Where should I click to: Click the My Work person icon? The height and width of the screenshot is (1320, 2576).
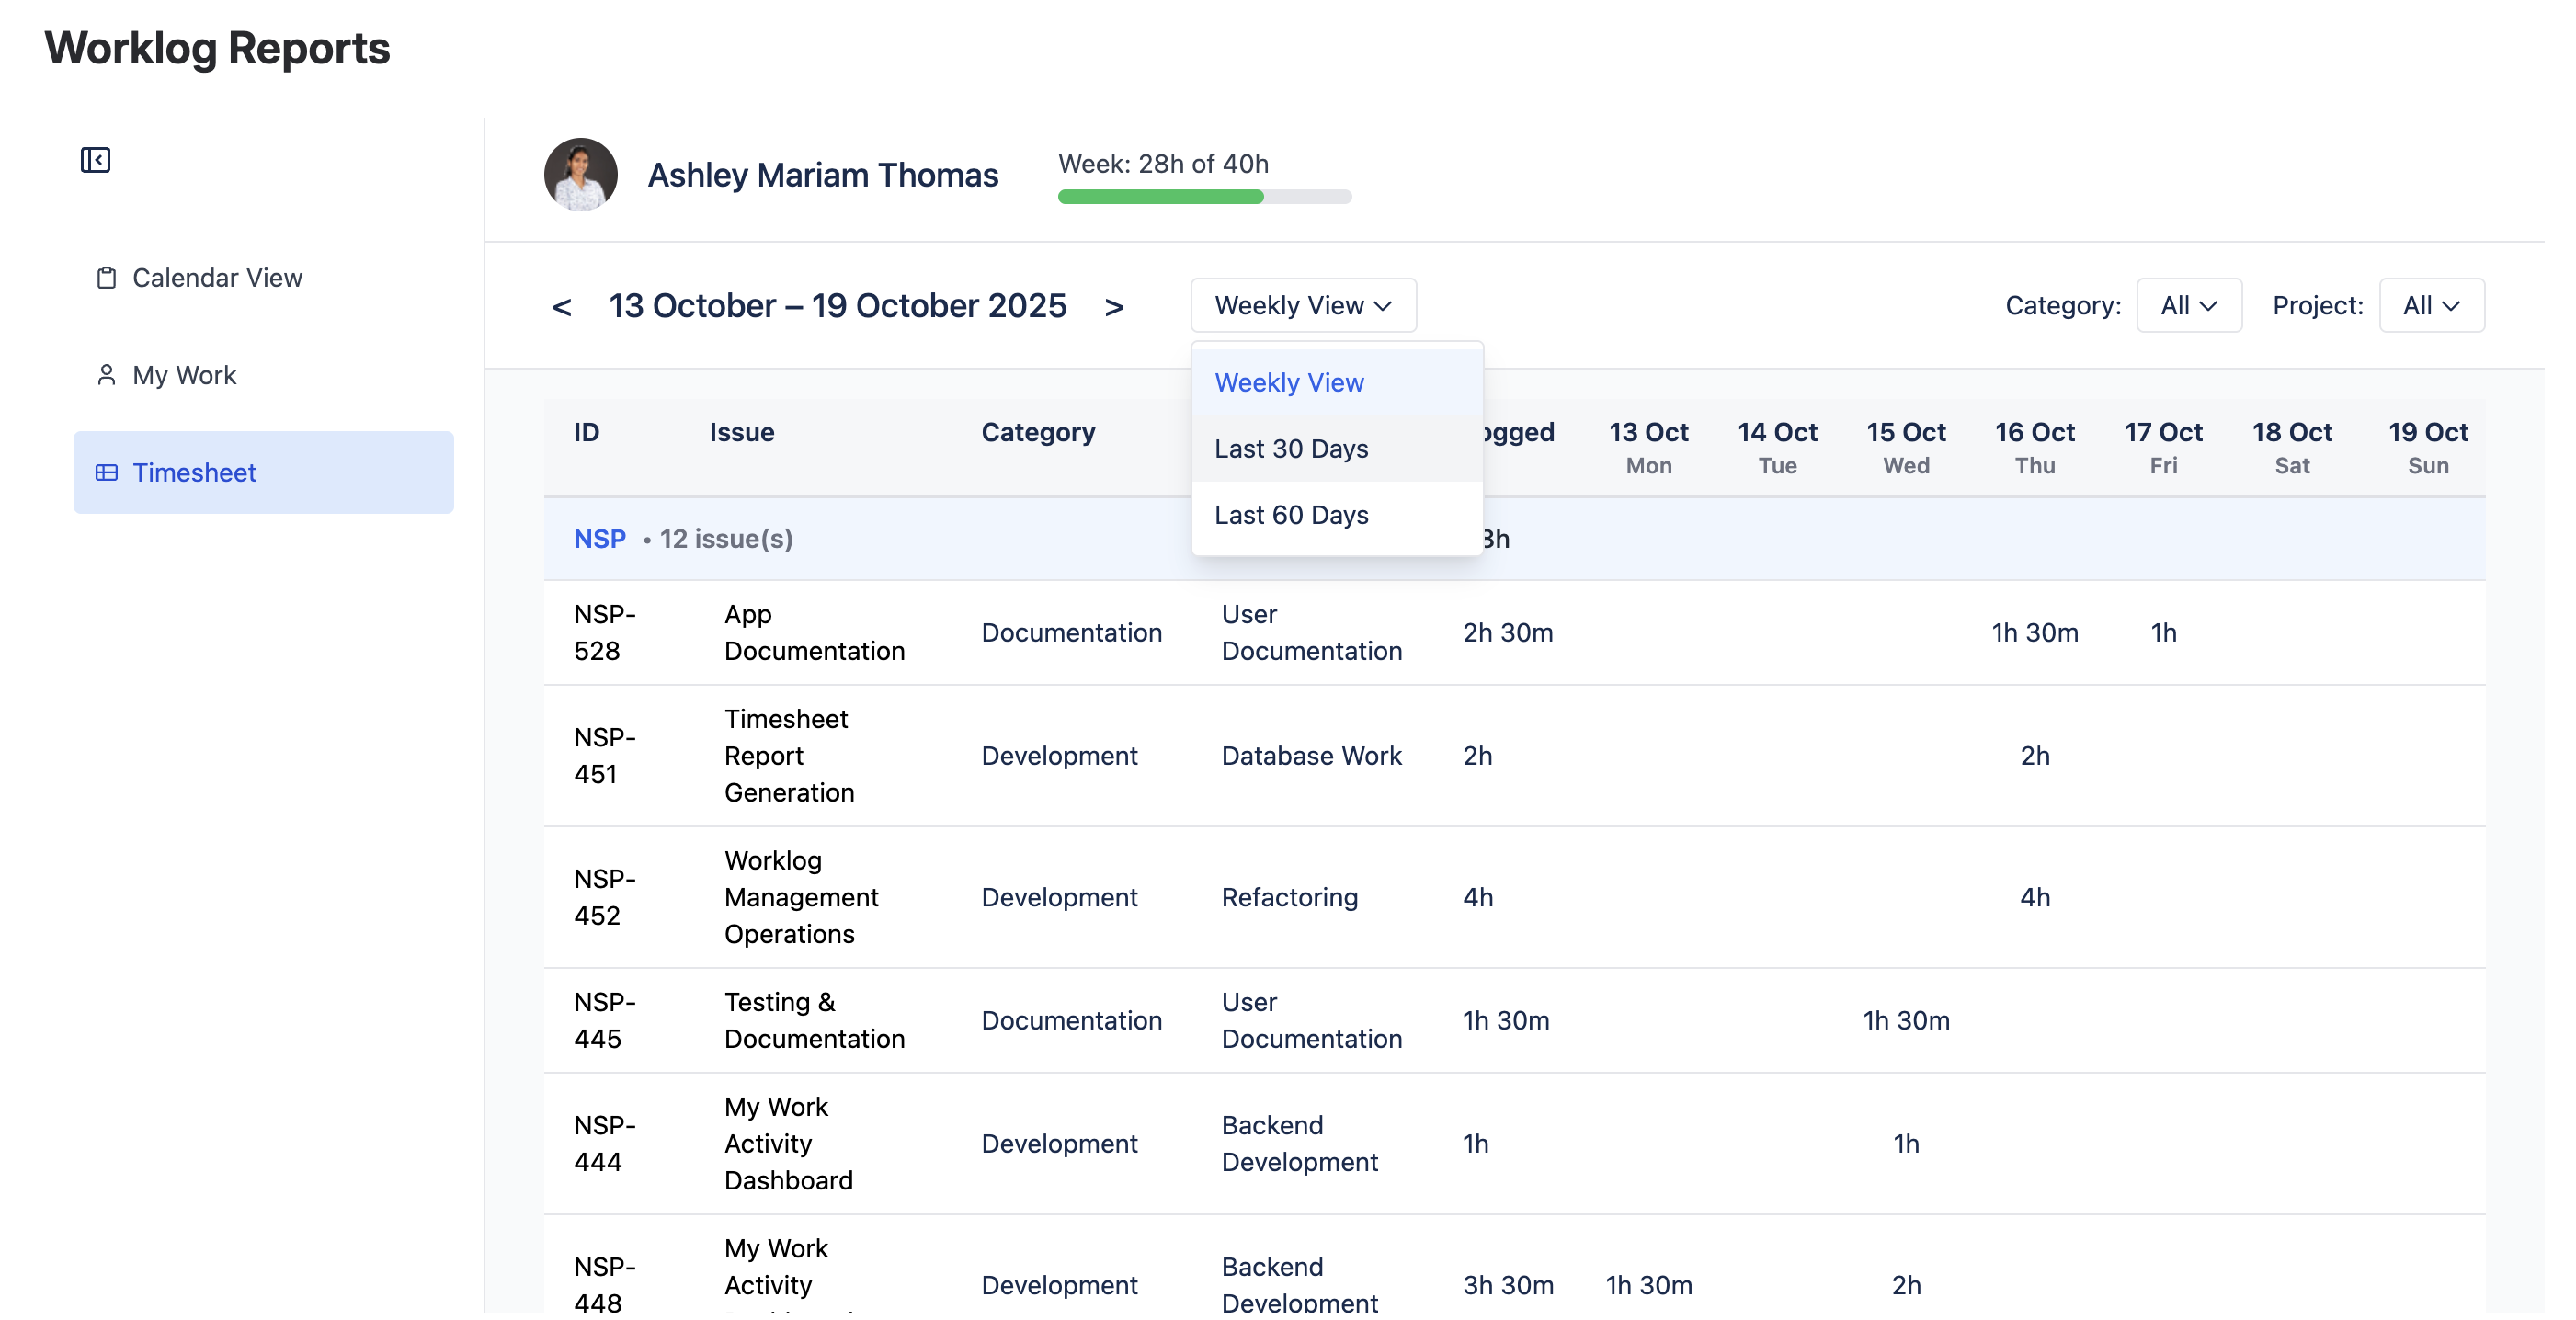106,375
